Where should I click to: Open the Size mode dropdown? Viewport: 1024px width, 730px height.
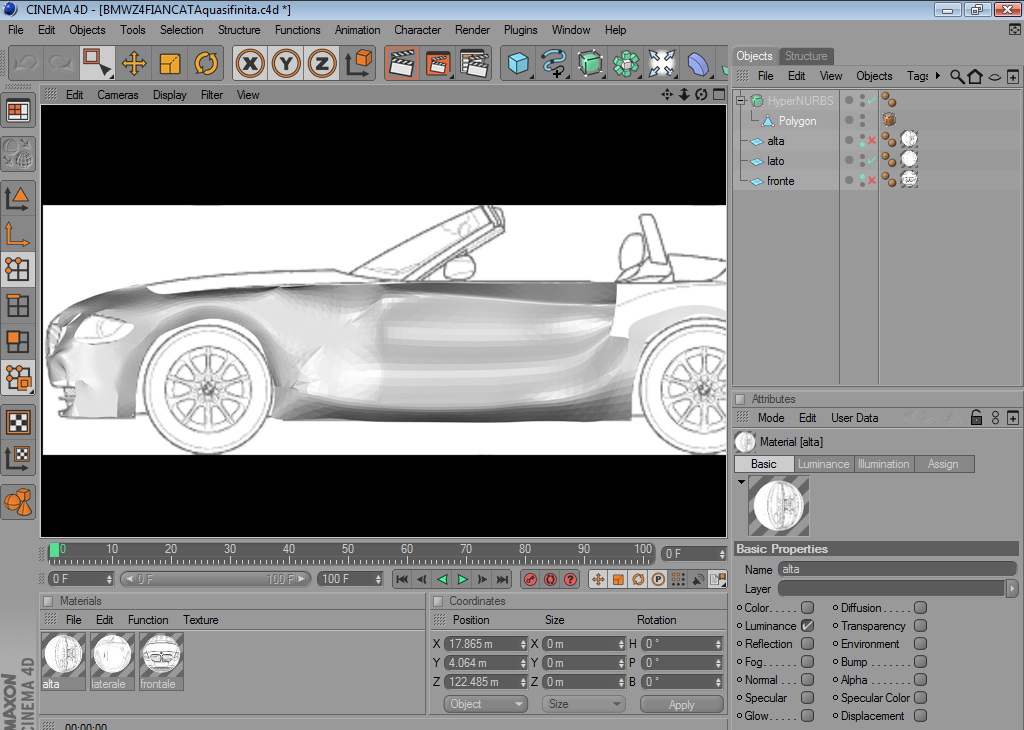pyautogui.click(x=584, y=704)
